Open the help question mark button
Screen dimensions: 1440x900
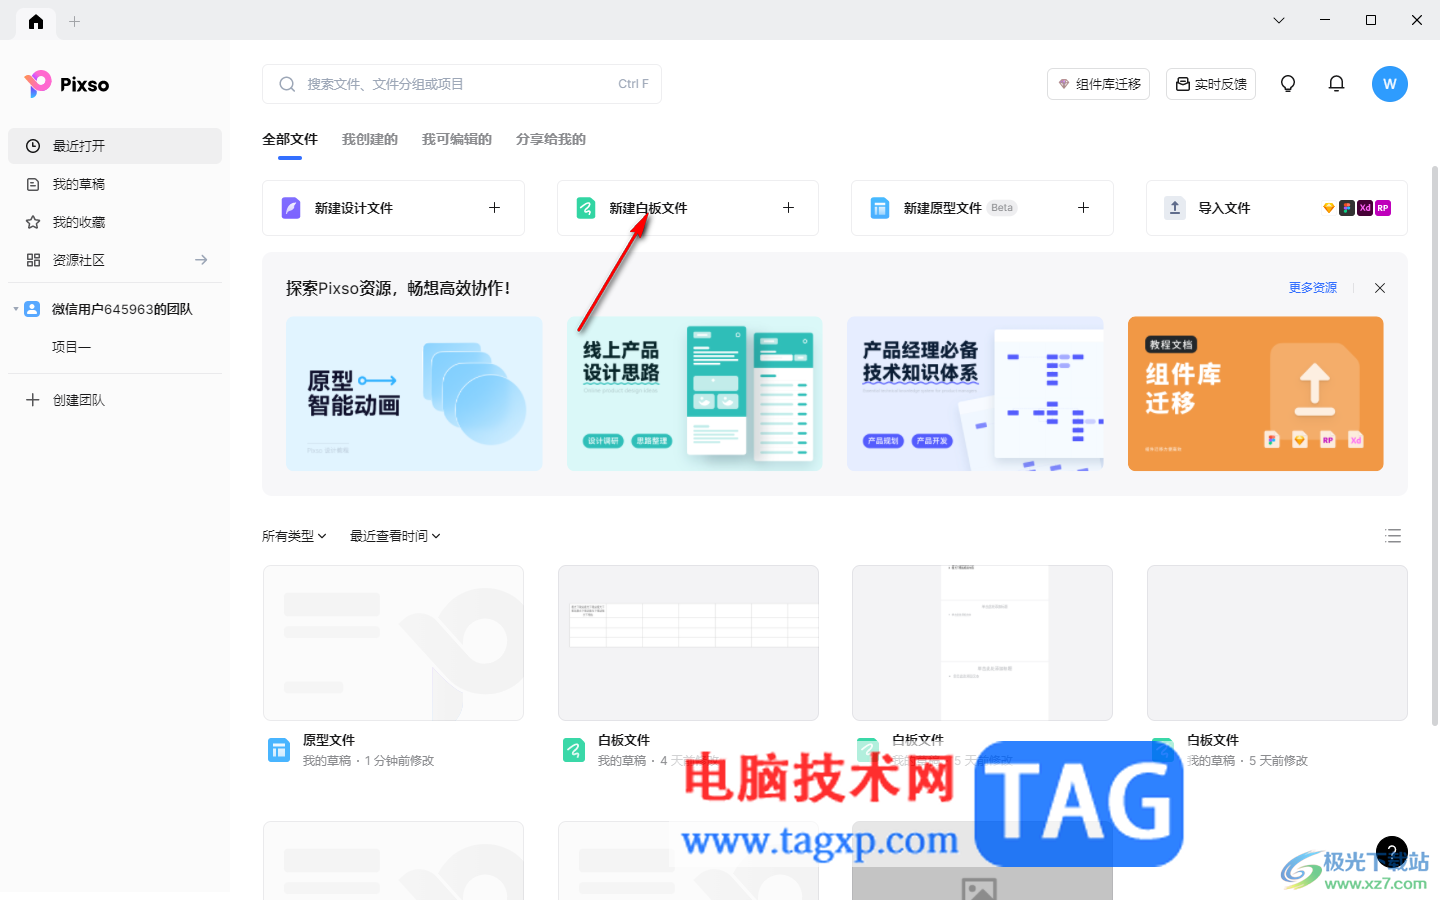[1392, 852]
